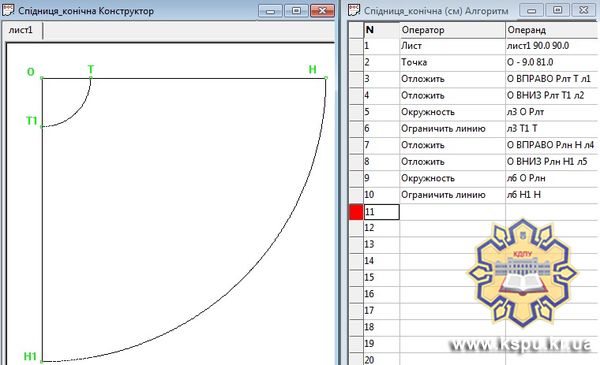This screenshot has height=365, width=600.
Task: Click the Алгоритм window title icon
Action: pyautogui.click(x=354, y=10)
